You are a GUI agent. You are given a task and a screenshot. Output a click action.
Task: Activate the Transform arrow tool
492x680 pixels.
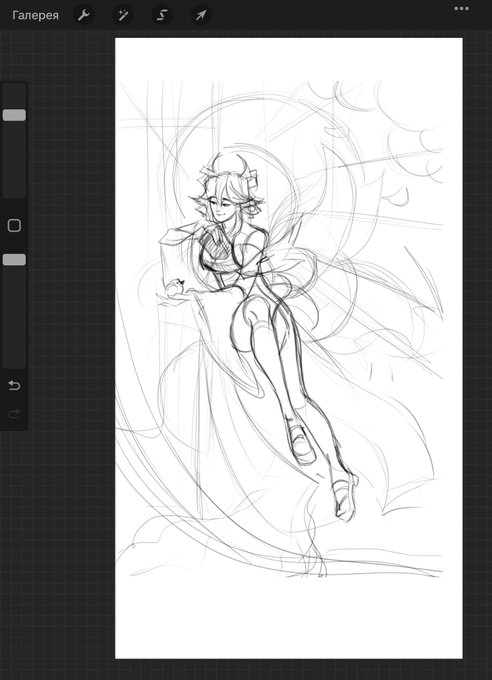tap(201, 16)
